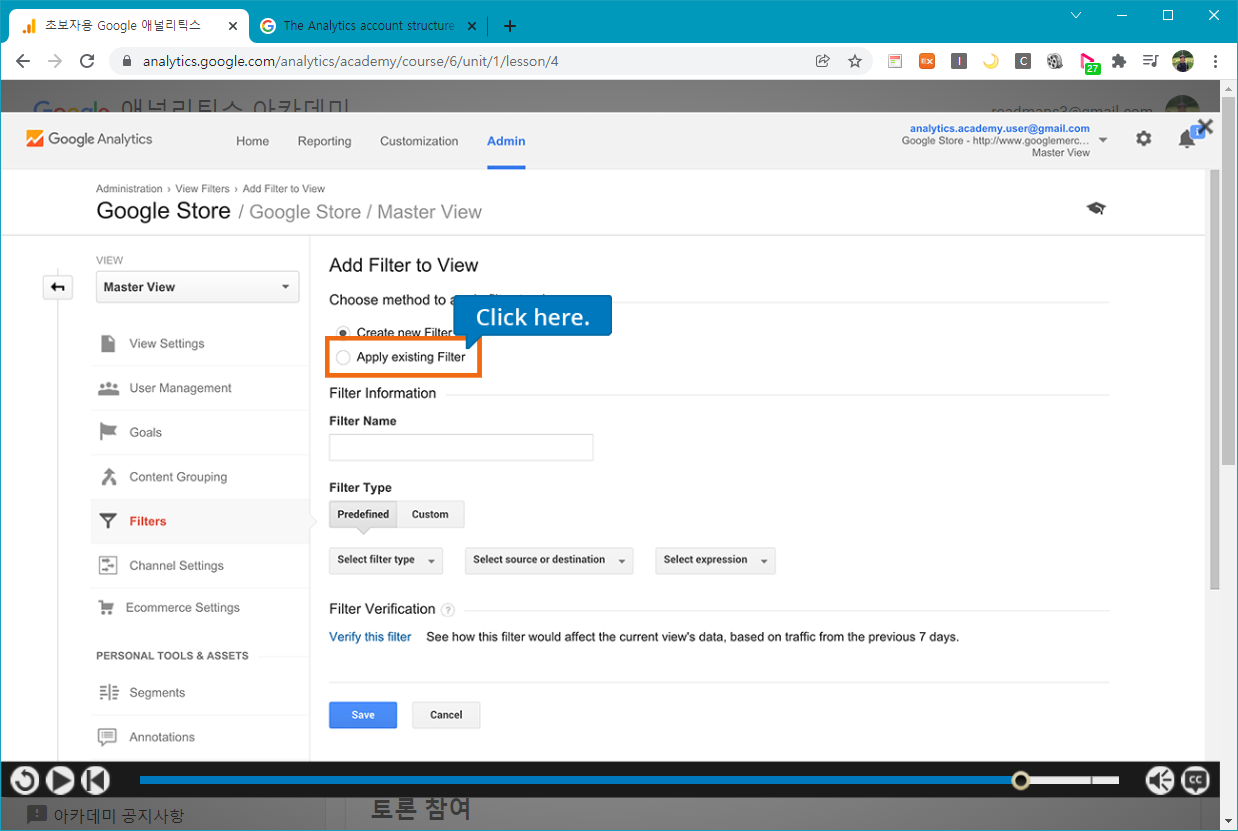Click the back arrow button in sidebar
Viewport: 1238px width, 831px height.
(58, 288)
